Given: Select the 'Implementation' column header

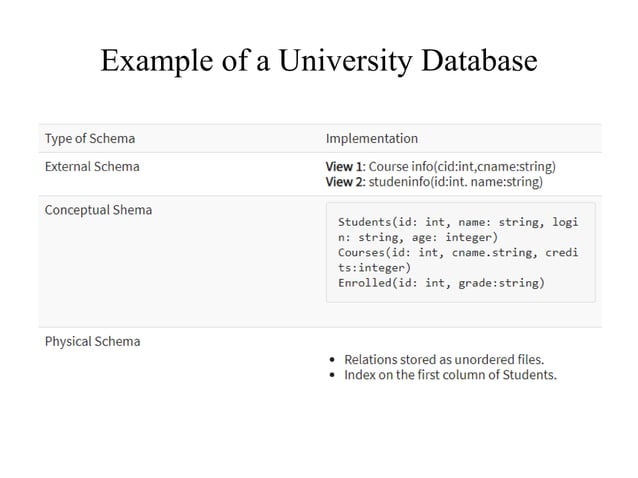Looking at the screenshot, I should point(372,138).
